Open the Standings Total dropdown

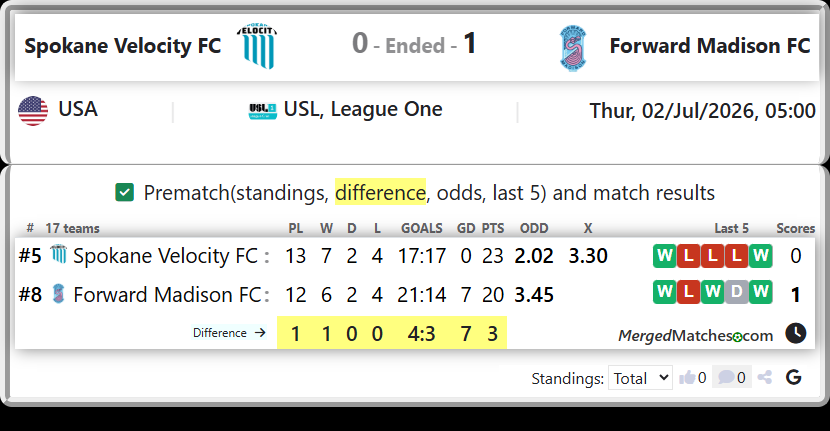[640, 378]
